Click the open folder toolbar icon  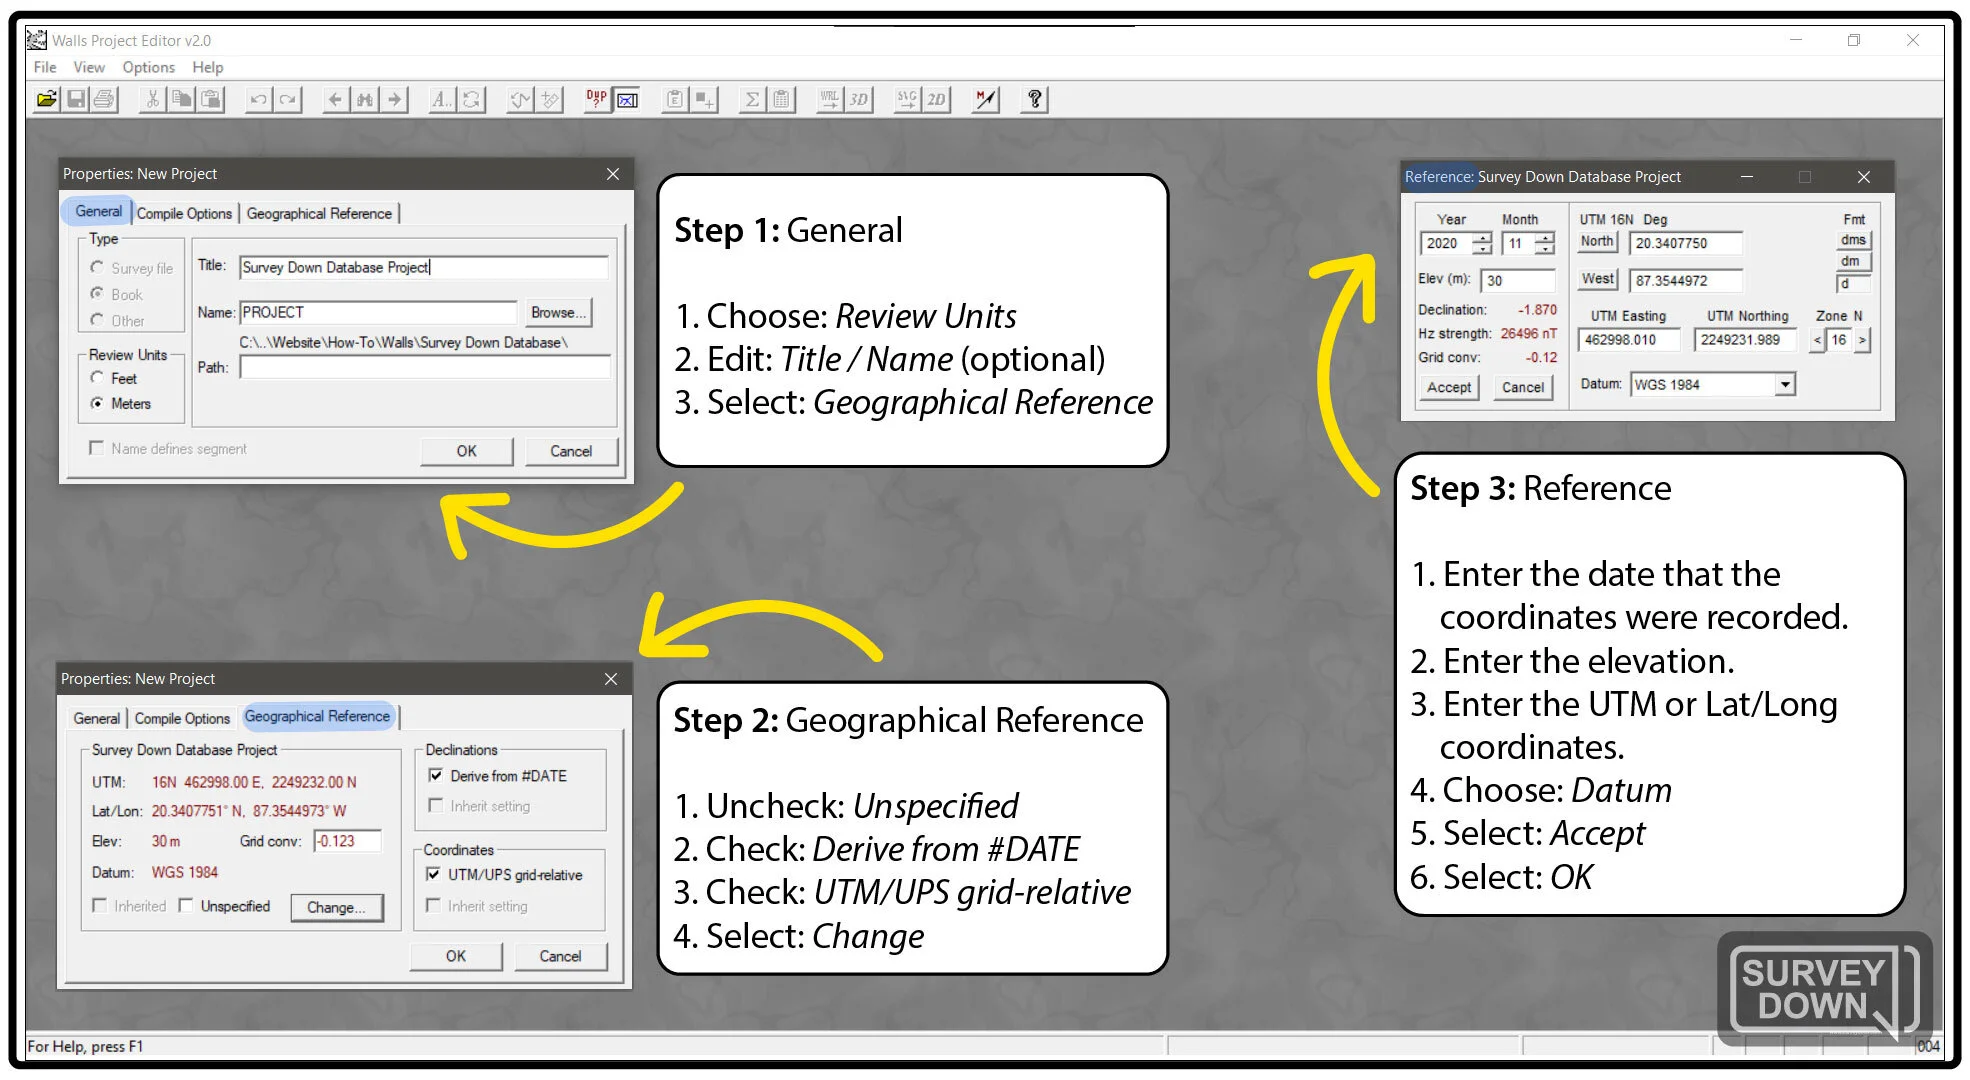pos(46,99)
